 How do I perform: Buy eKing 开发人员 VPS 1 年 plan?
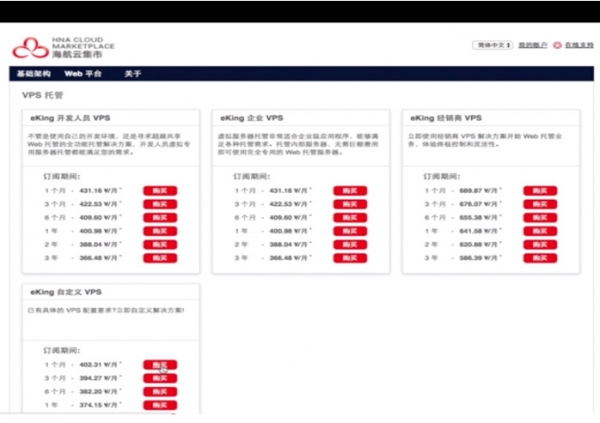(x=160, y=231)
